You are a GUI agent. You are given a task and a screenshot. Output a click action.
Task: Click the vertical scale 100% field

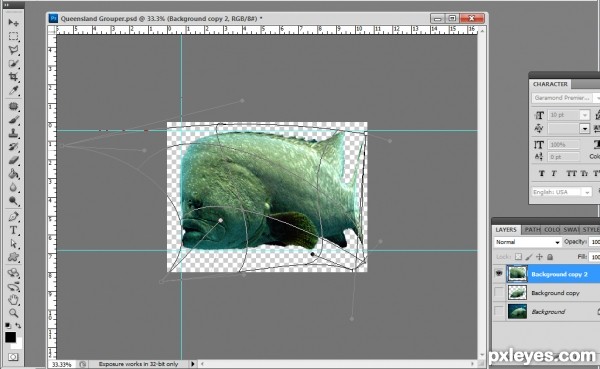(564, 145)
